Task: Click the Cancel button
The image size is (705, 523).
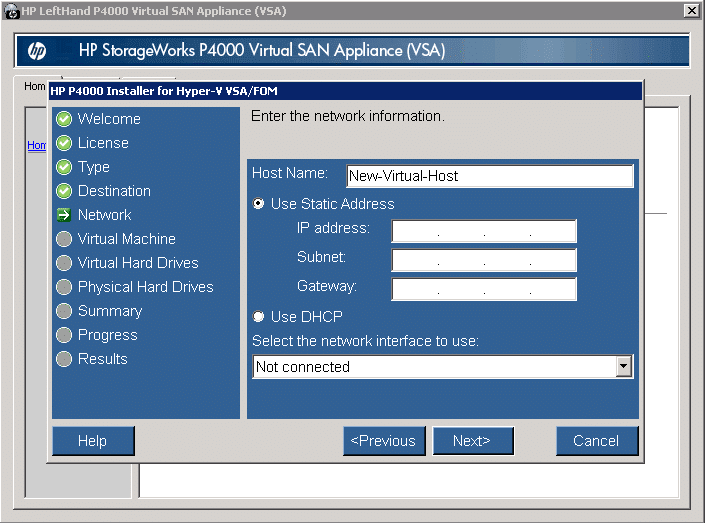Action: tap(597, 441)
